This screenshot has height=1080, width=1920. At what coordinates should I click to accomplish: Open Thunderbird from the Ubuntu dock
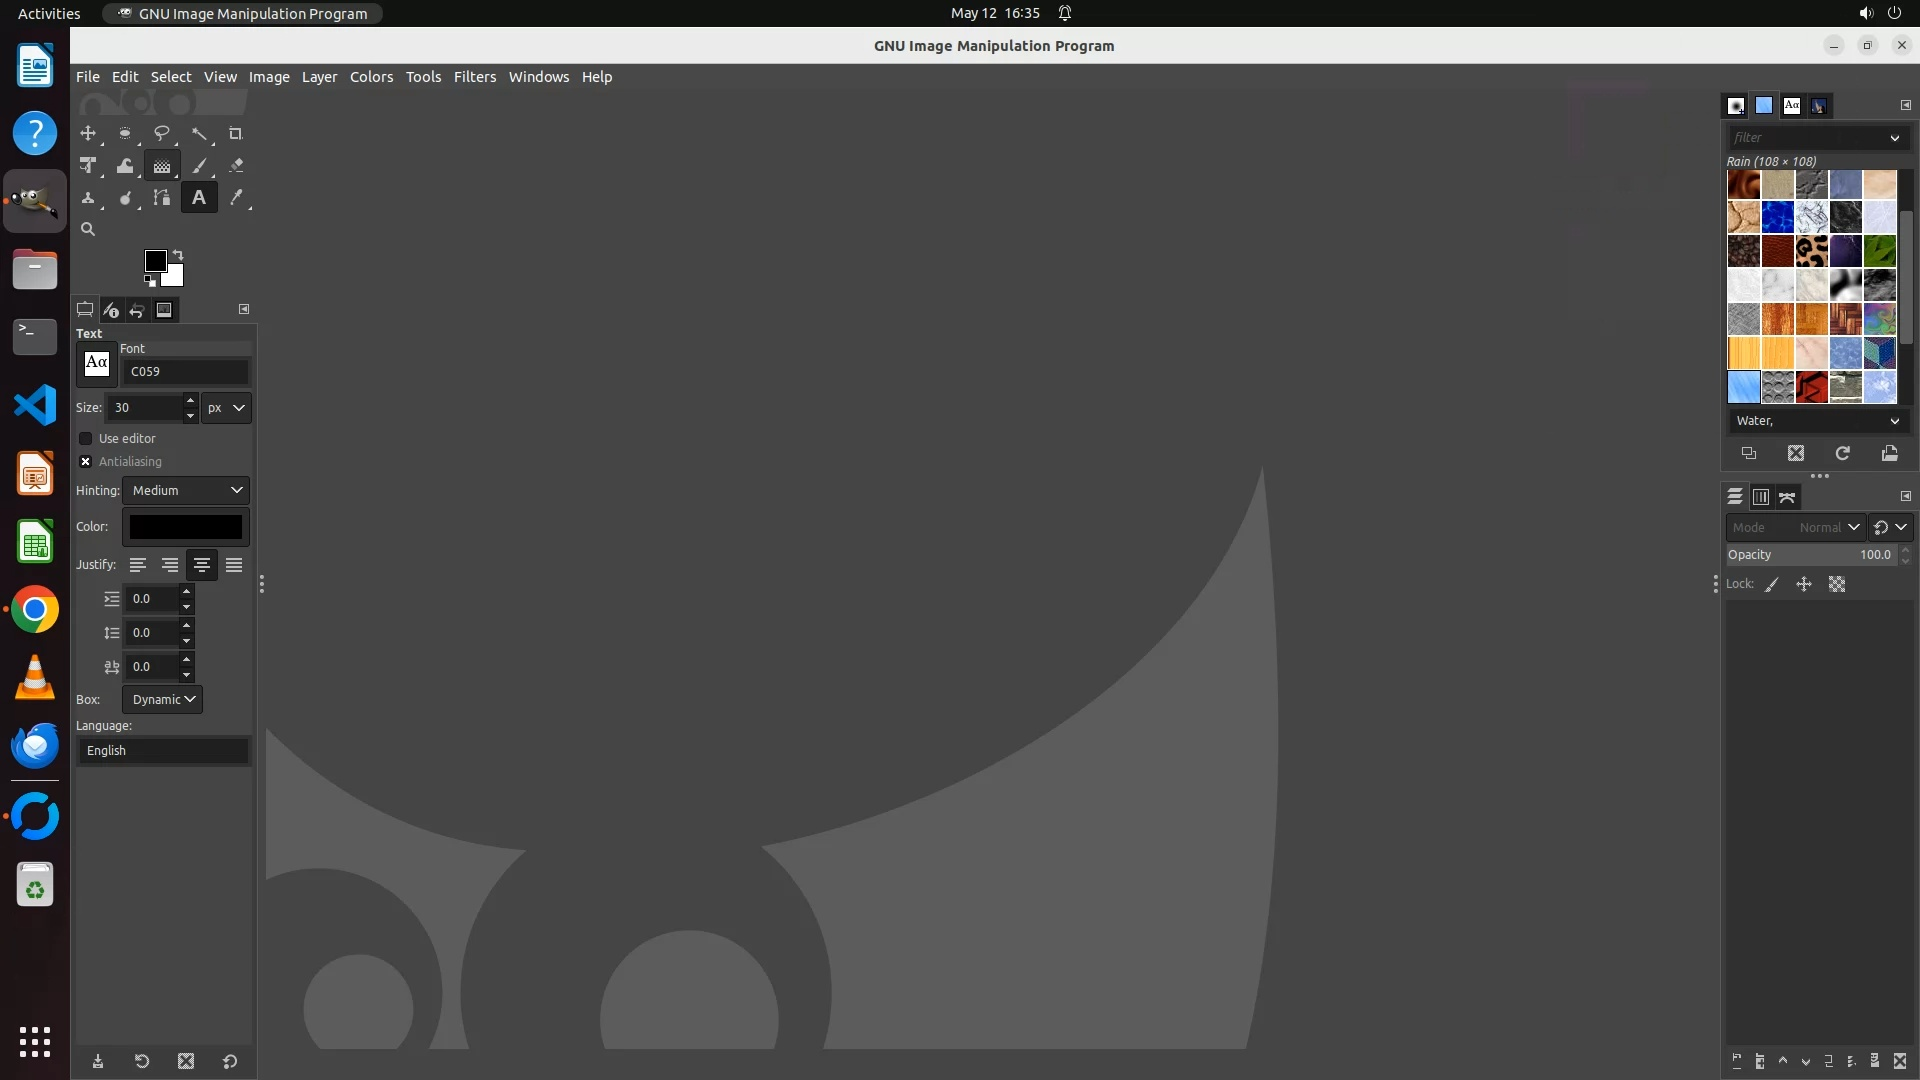[35, 746]
